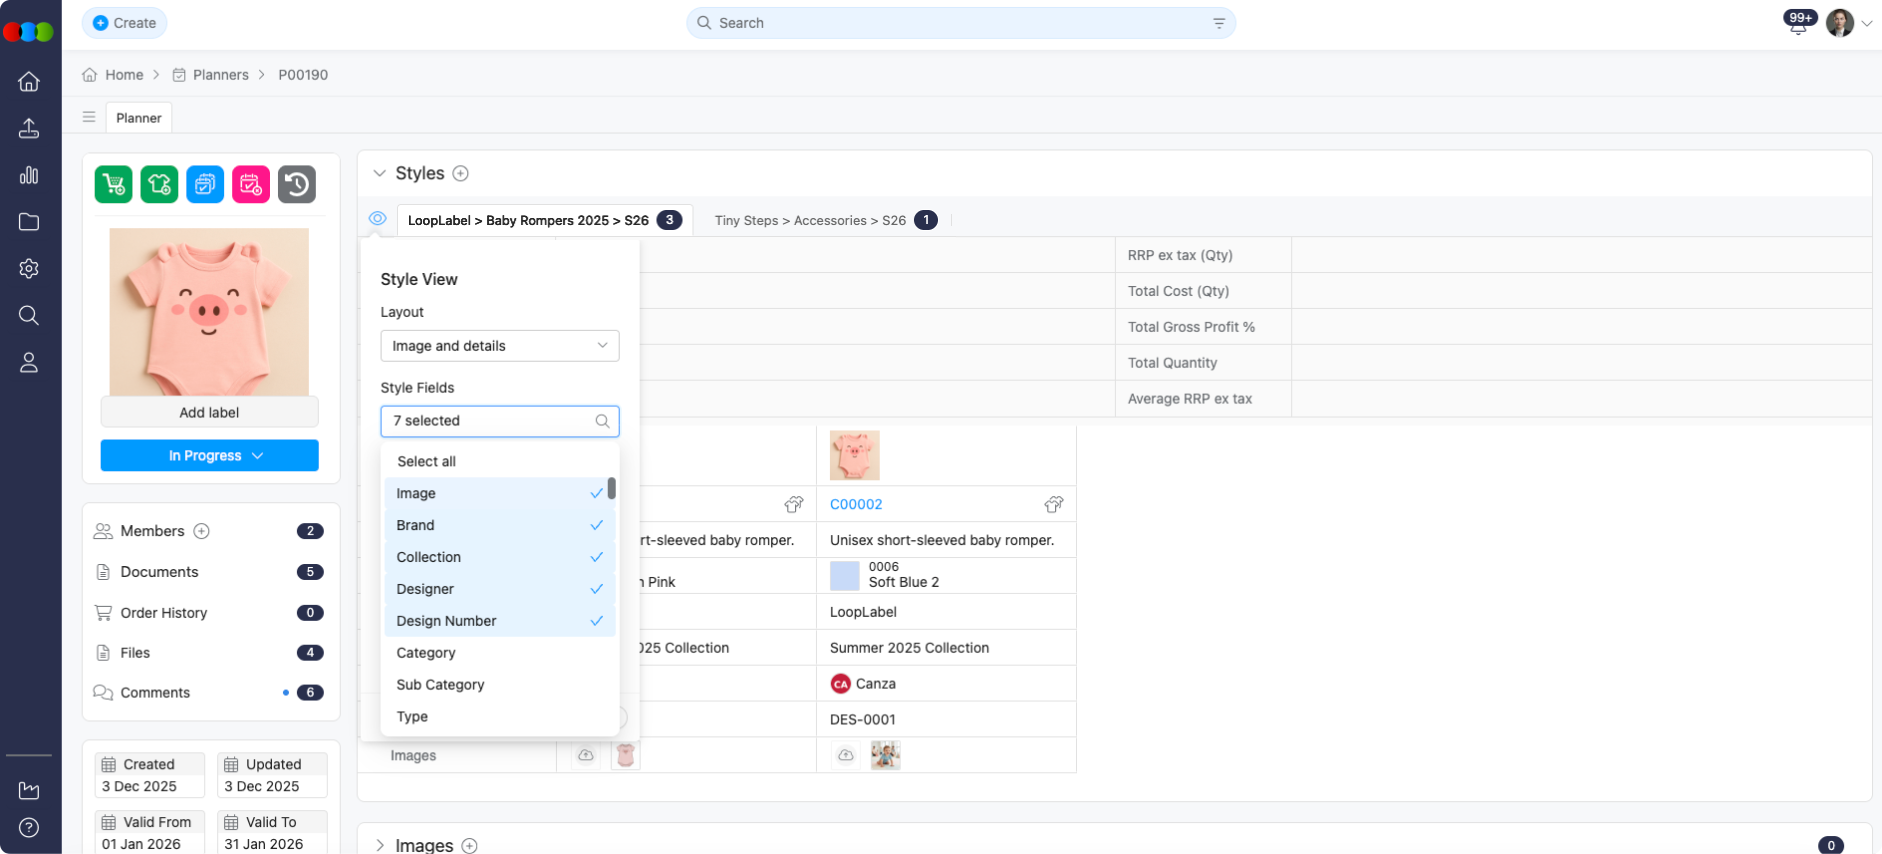Viewport: 1882px width, 854px height.
Task: Open the In Progress status dropdown
Action: click(210, 455)
